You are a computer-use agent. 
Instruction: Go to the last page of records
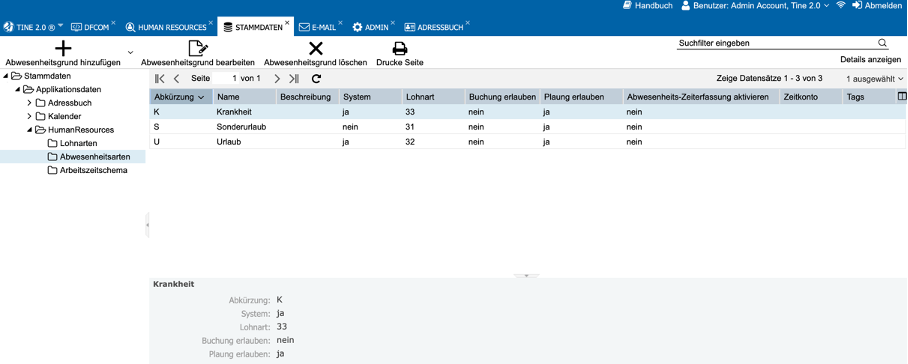[x=294, y=78]
